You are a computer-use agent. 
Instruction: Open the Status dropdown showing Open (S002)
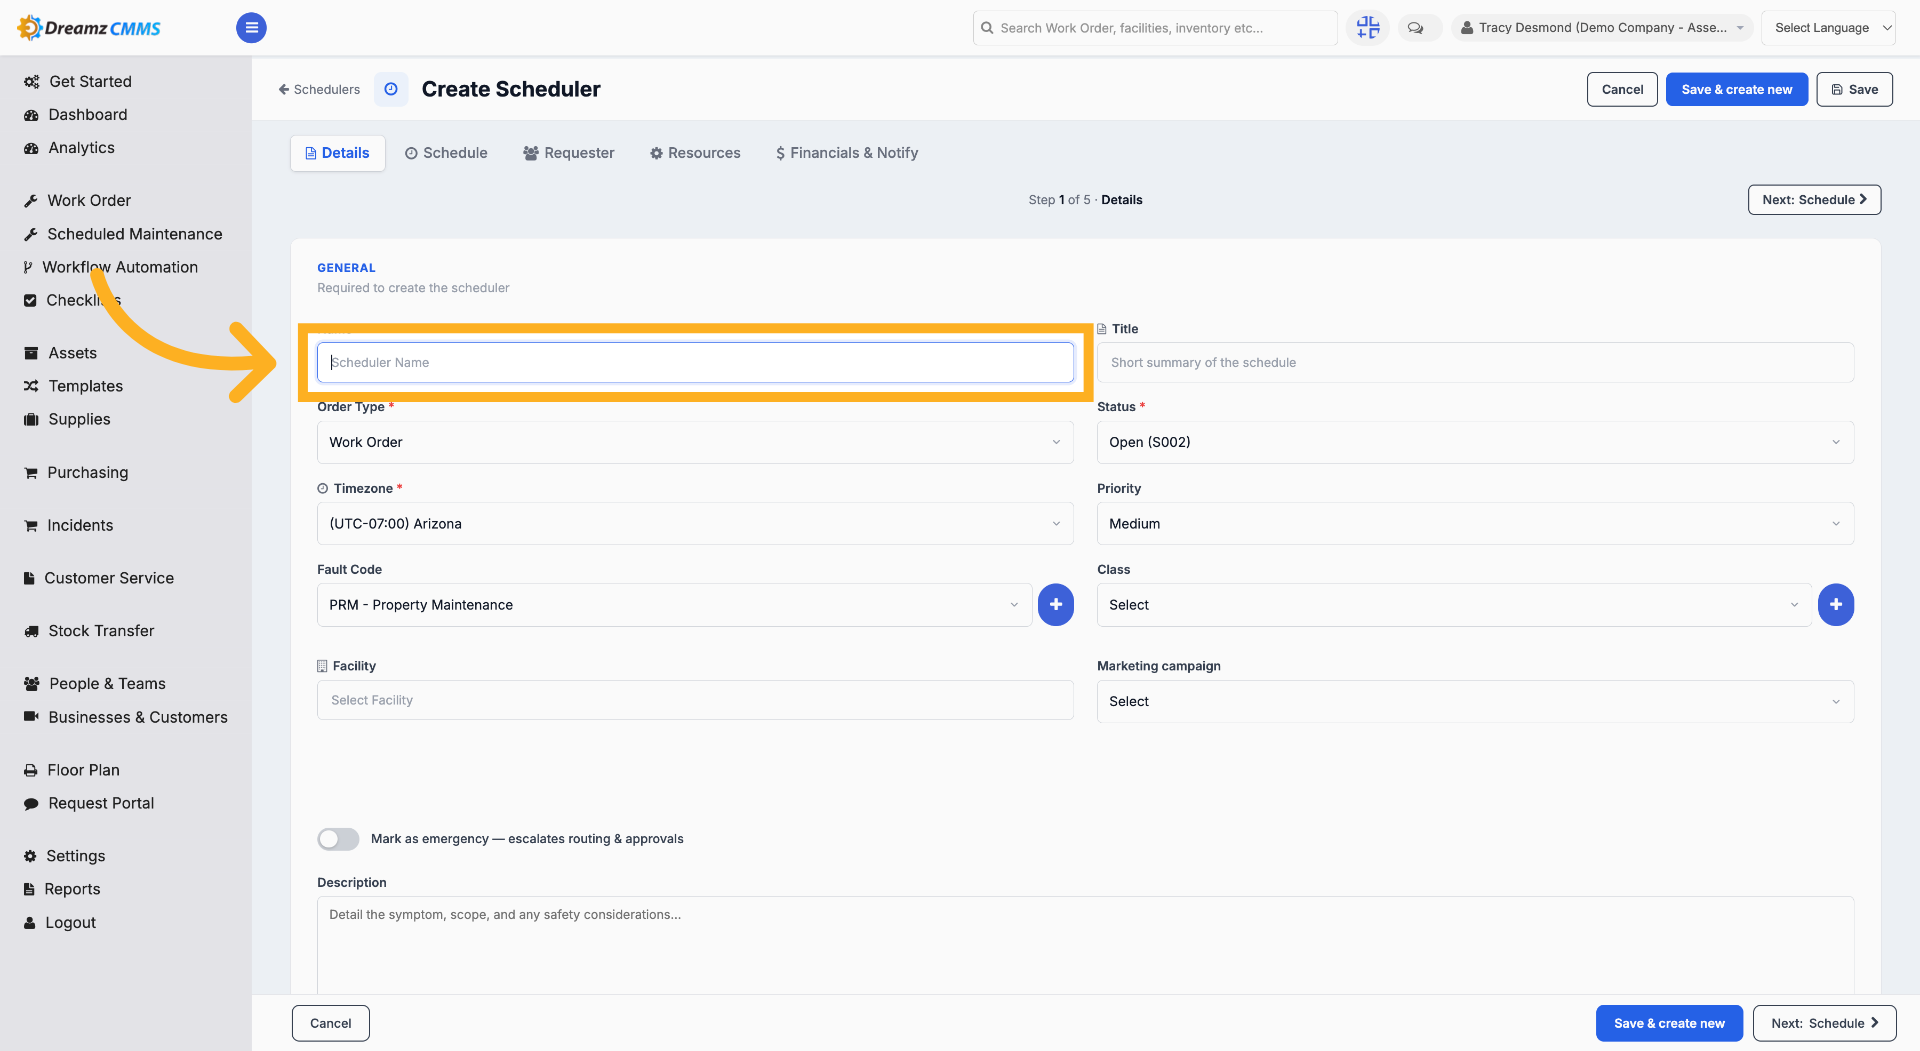click(1475, 442)
